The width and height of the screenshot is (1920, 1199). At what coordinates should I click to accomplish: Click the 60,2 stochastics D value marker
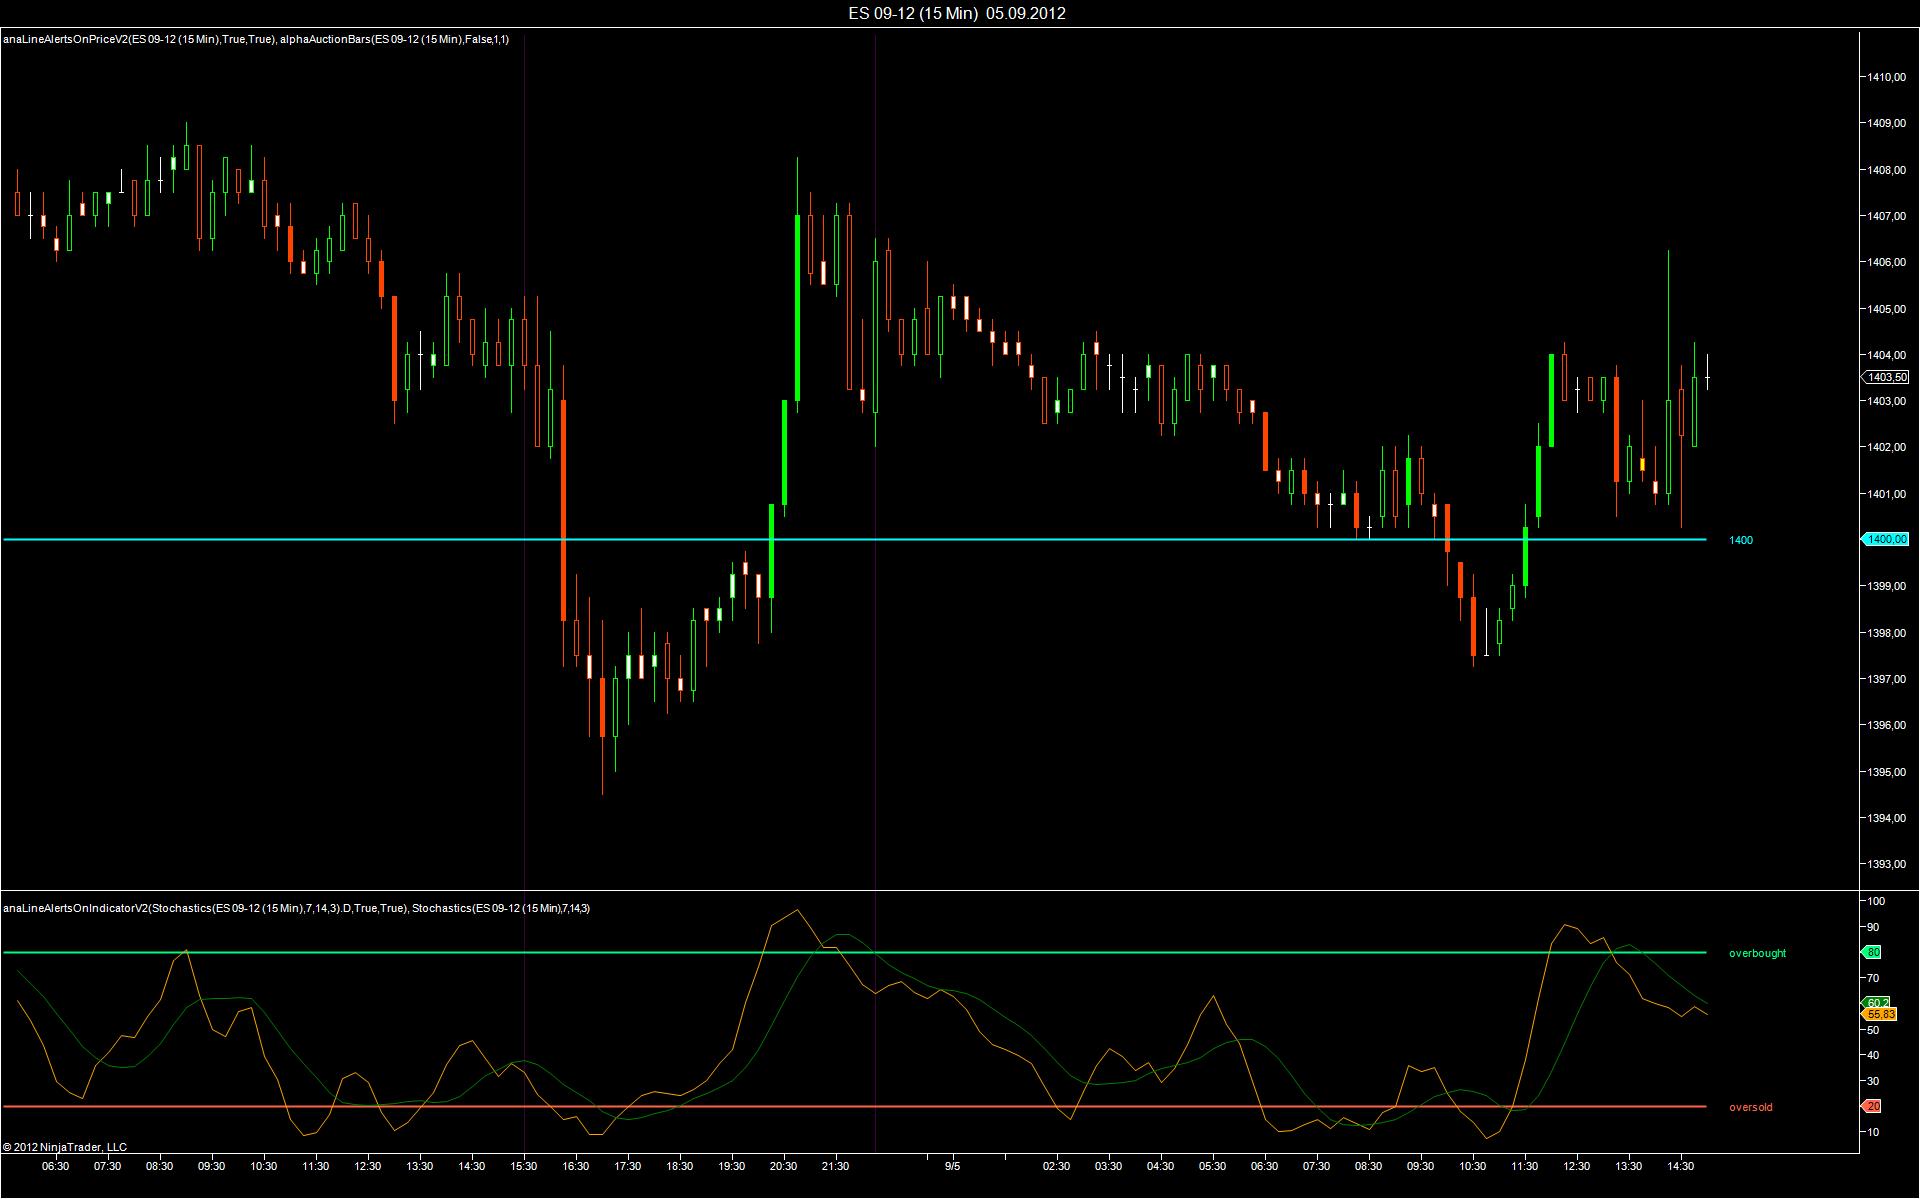(1876, 1003)
